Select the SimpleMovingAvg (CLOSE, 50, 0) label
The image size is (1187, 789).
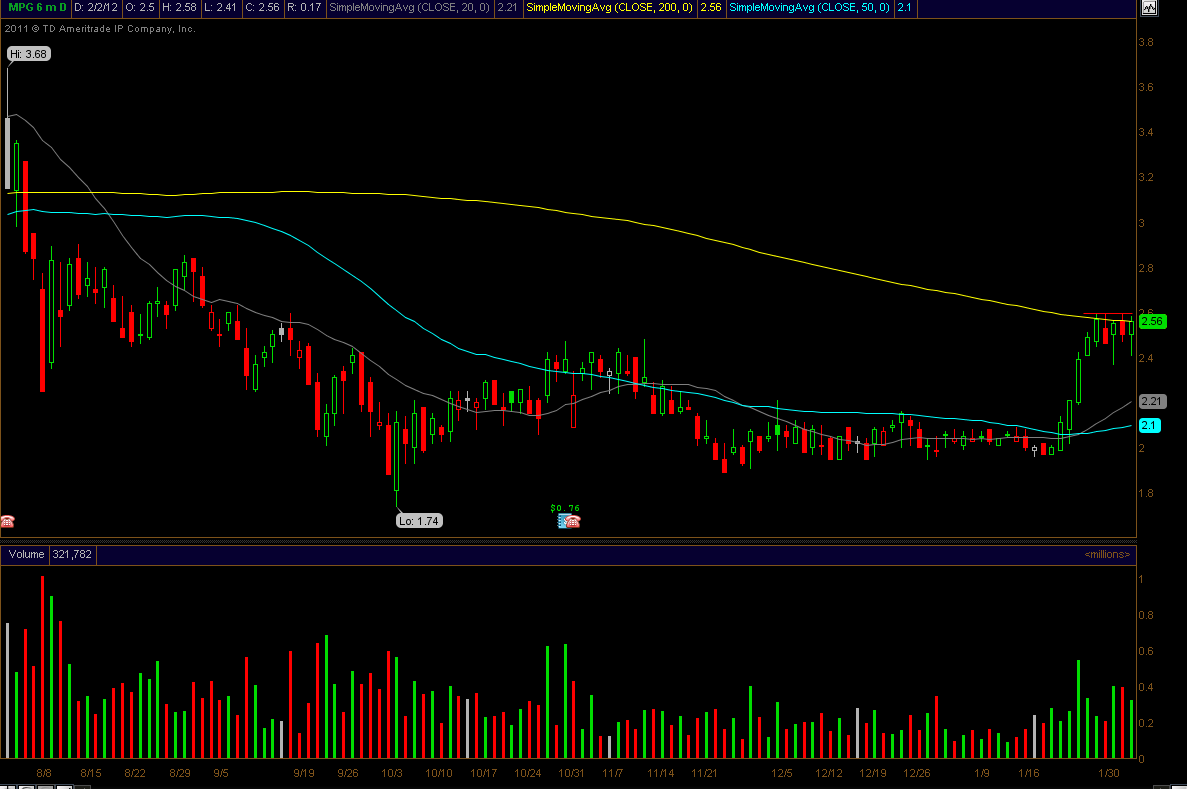(809, 8)
